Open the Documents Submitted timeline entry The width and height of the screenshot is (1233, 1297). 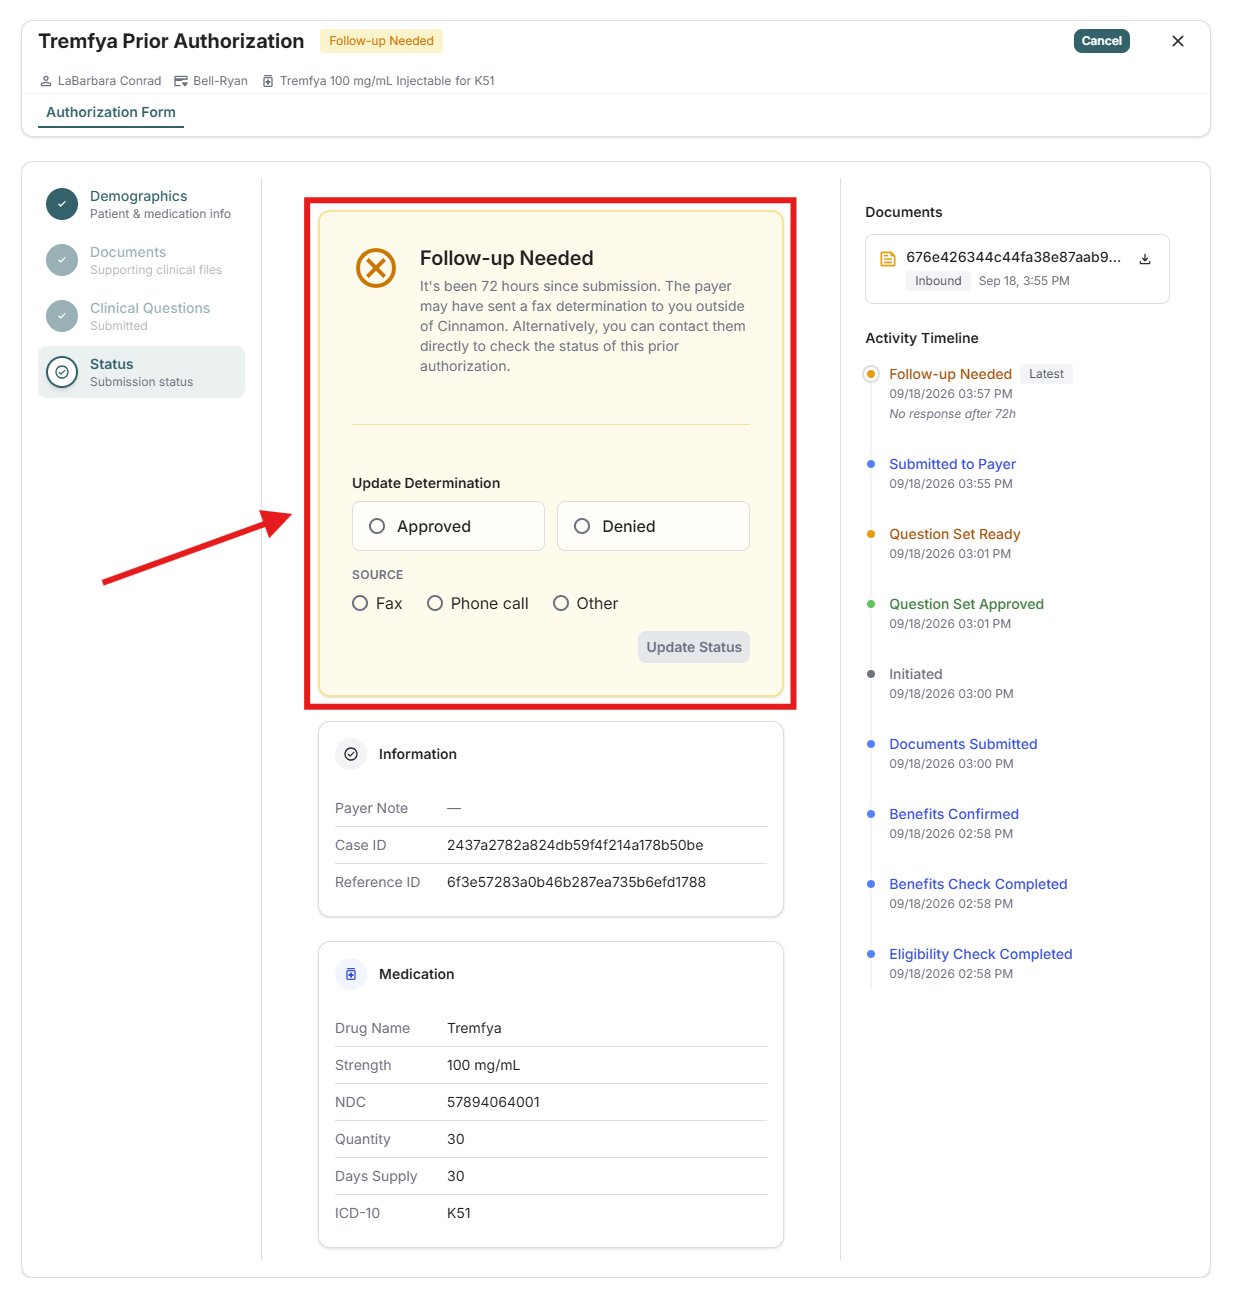(963, 744)
